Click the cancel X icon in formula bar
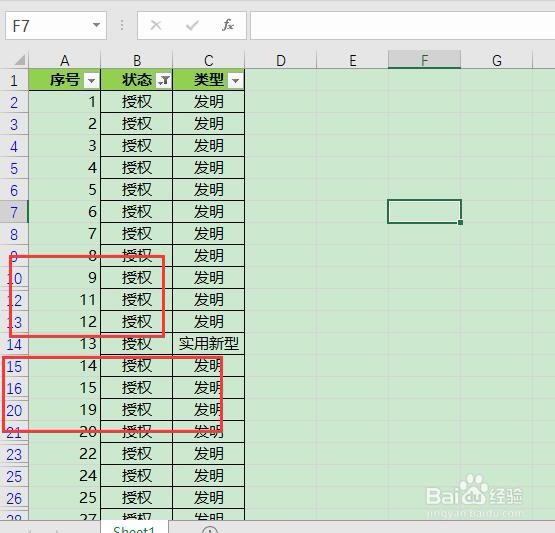 156,25
